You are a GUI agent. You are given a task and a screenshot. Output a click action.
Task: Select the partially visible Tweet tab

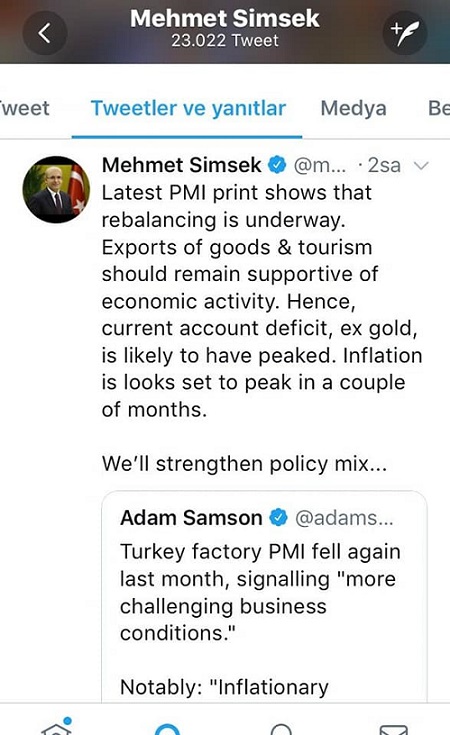tap(24, 108)
